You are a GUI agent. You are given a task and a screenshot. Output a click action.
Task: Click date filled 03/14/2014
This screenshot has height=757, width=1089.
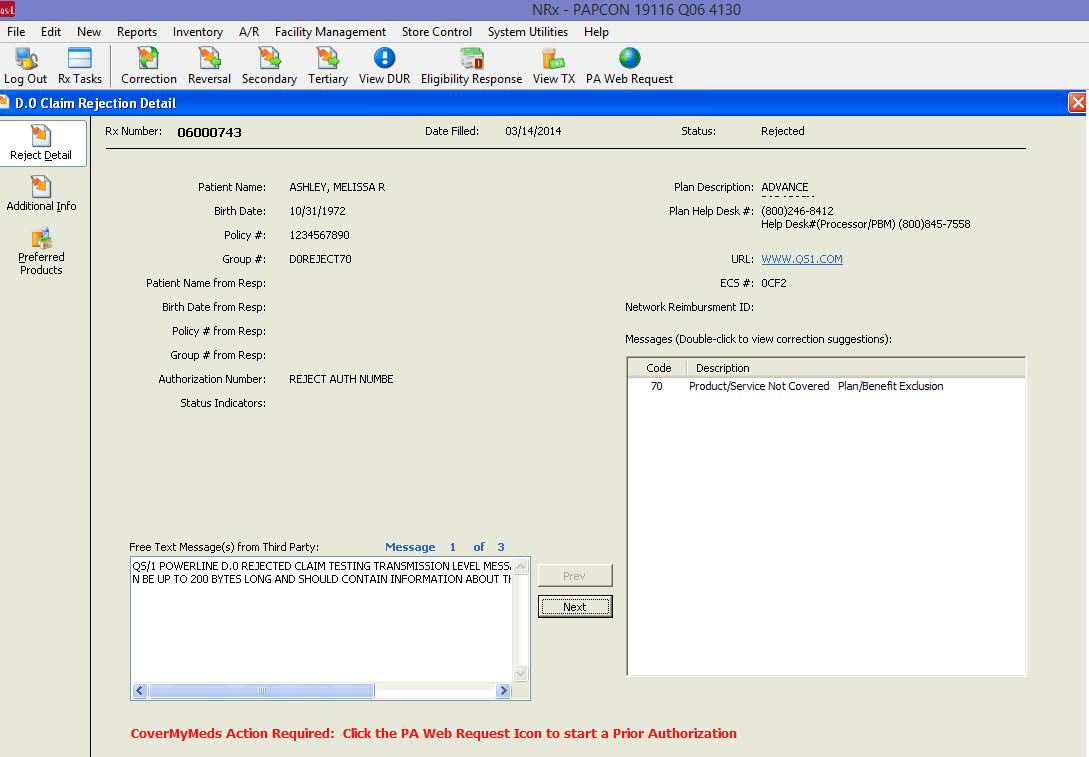pyautogui.click(x=533, y=131)
